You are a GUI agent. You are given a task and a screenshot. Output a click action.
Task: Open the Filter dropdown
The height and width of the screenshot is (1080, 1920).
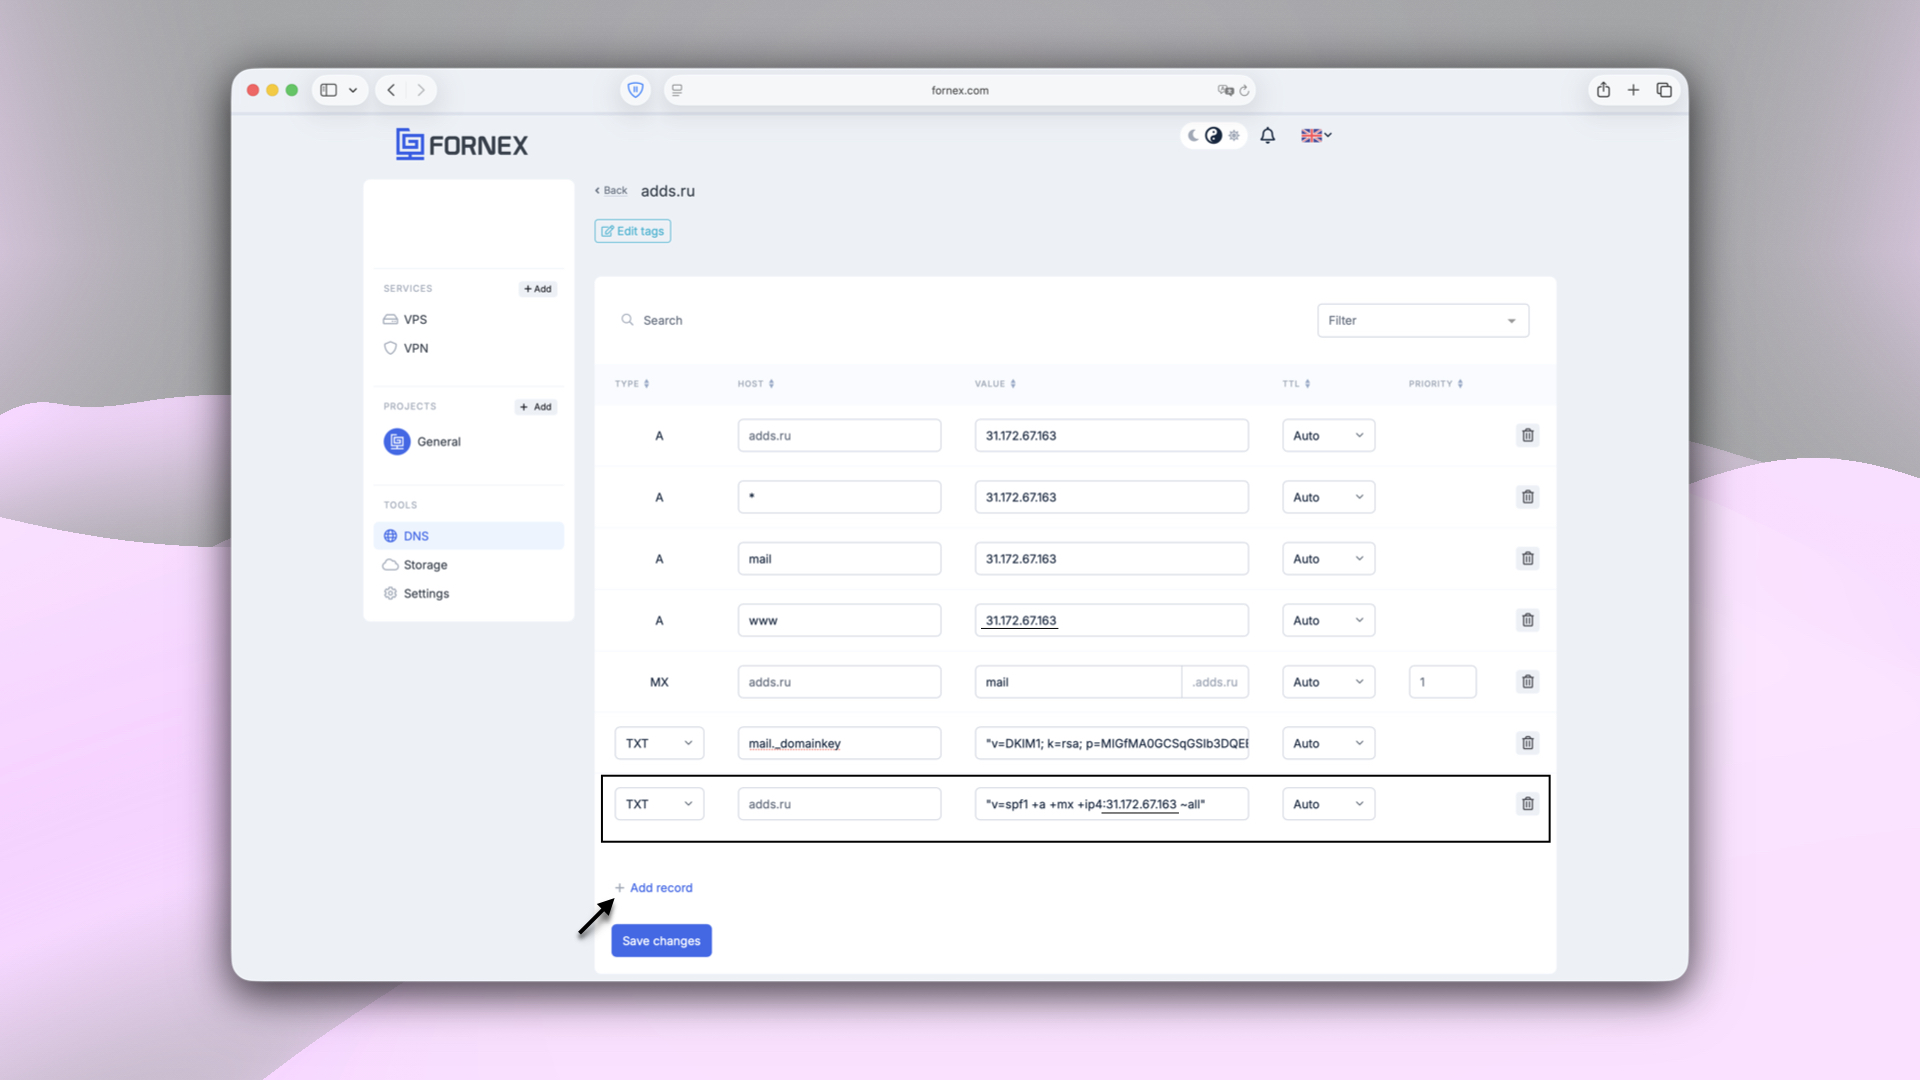pos(1422,320)
